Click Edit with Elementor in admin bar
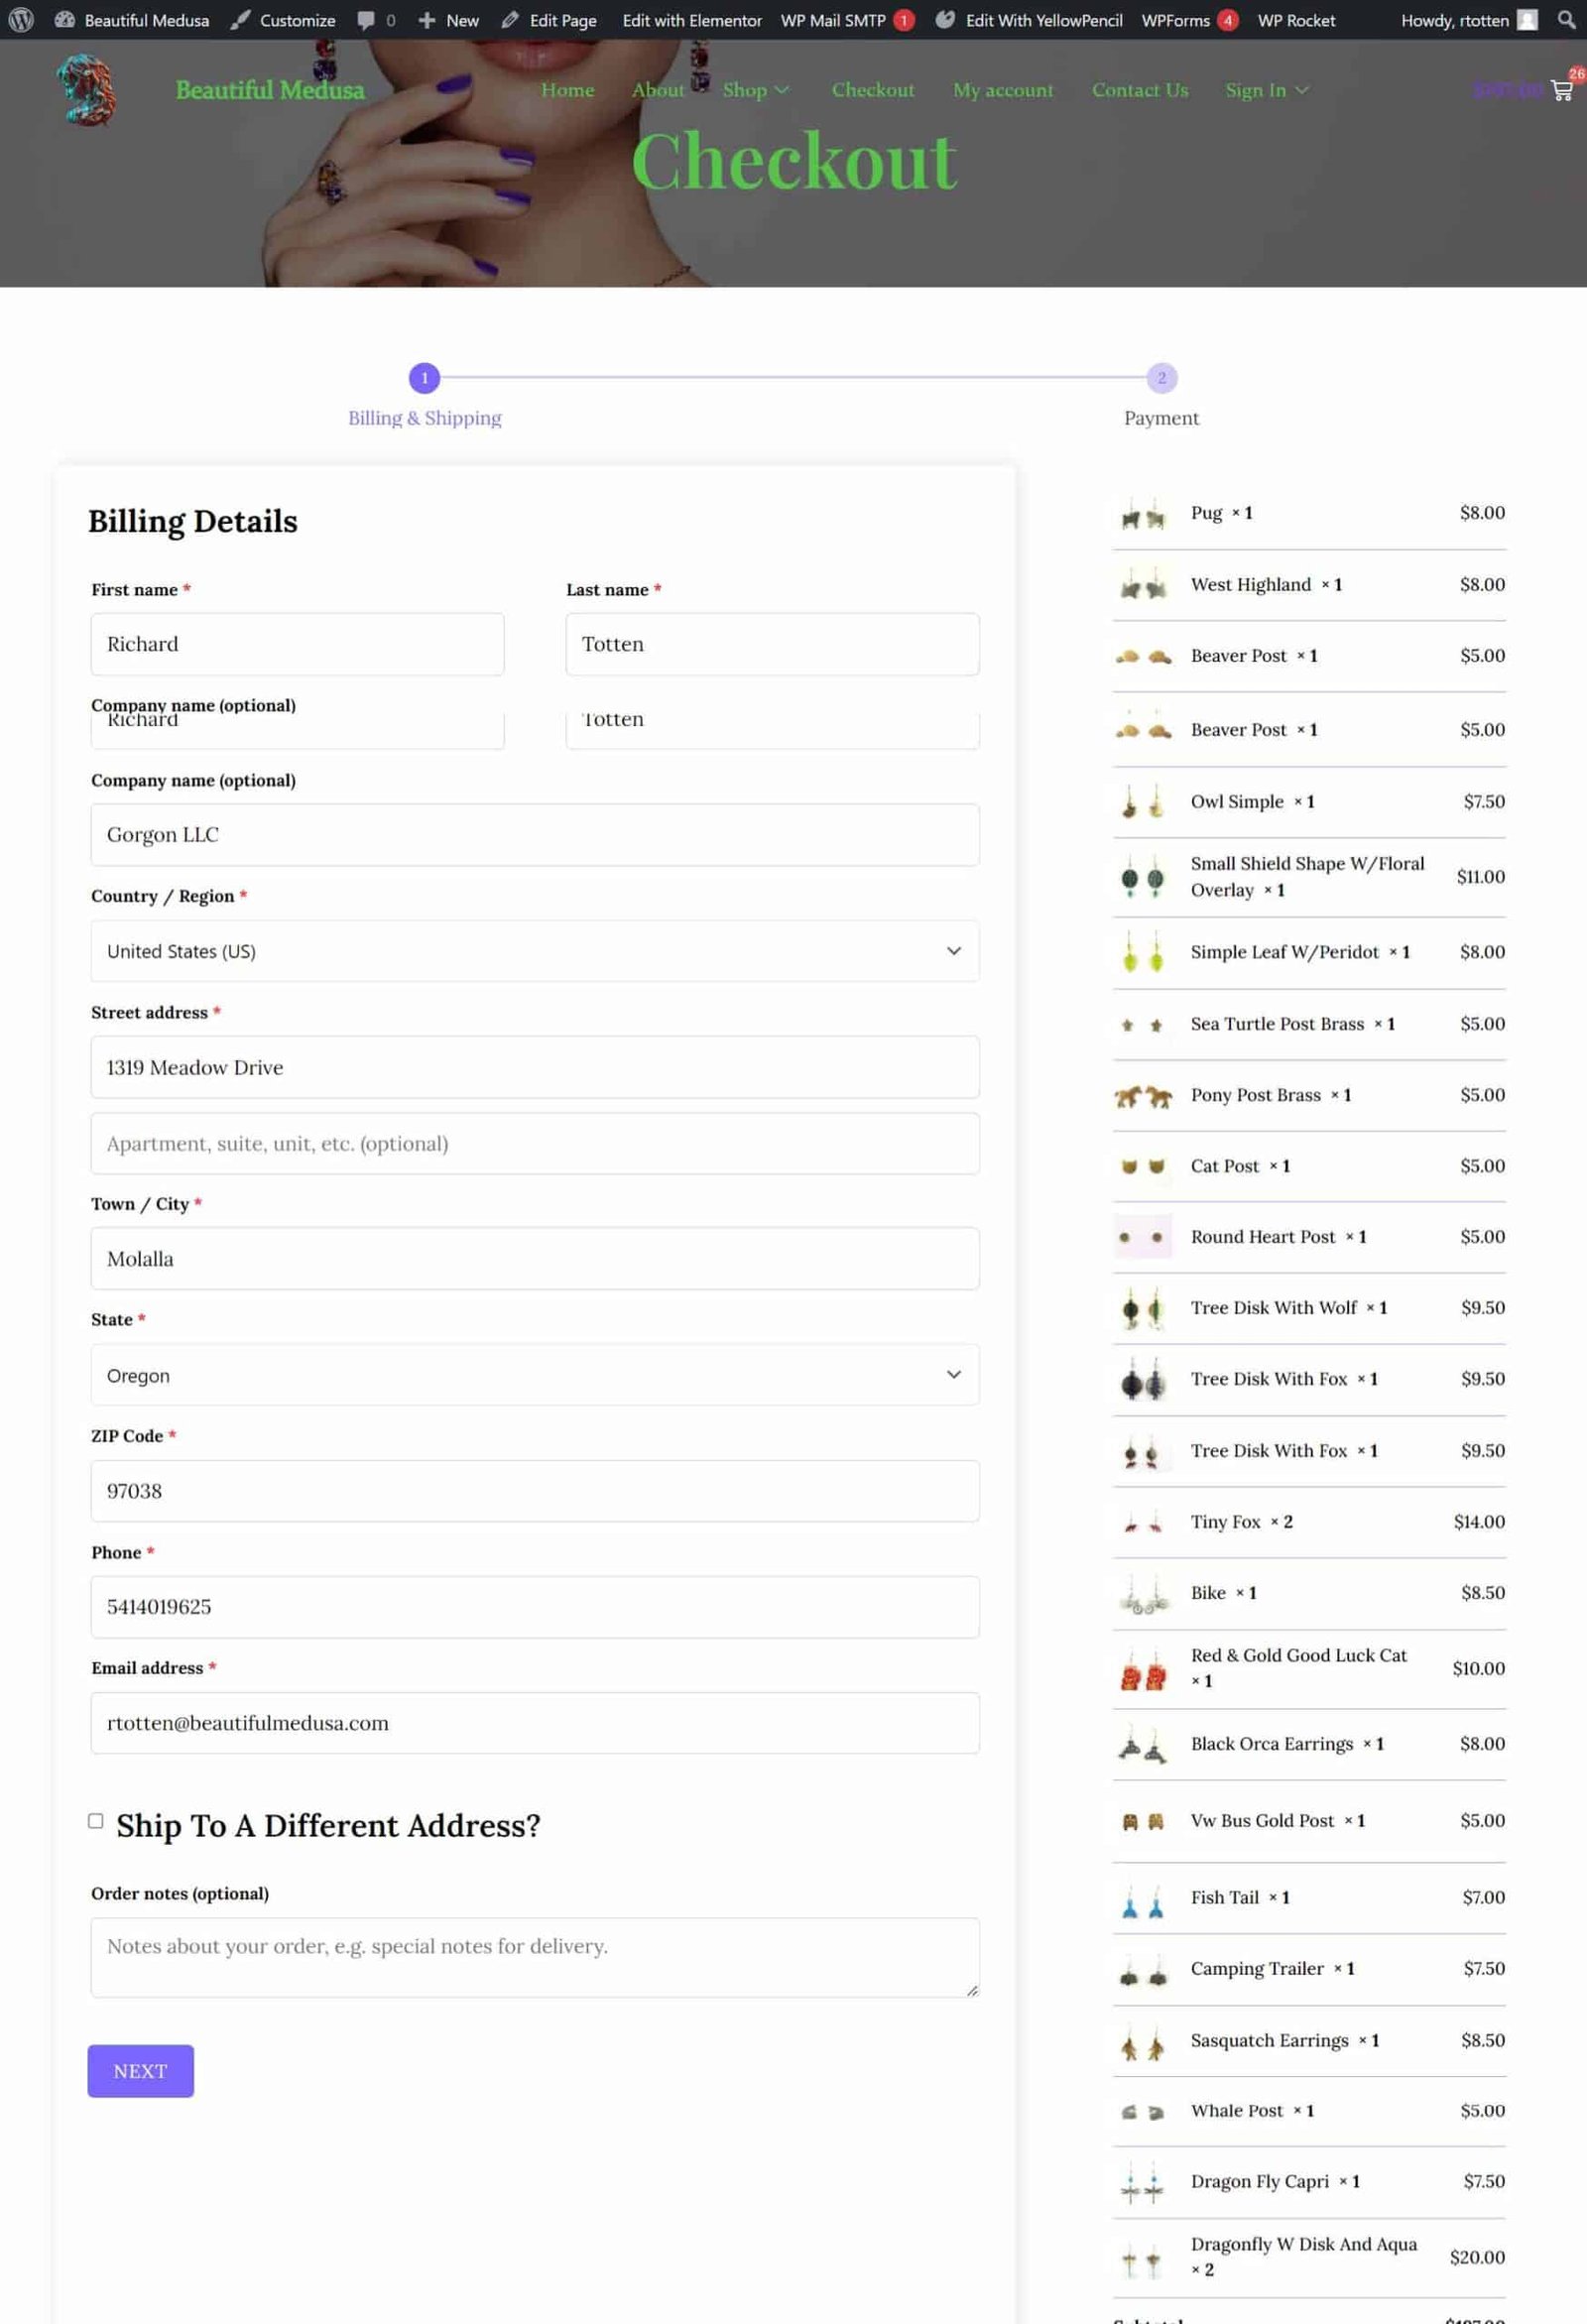This screenshot has height=2324, width=1587. 691,20
